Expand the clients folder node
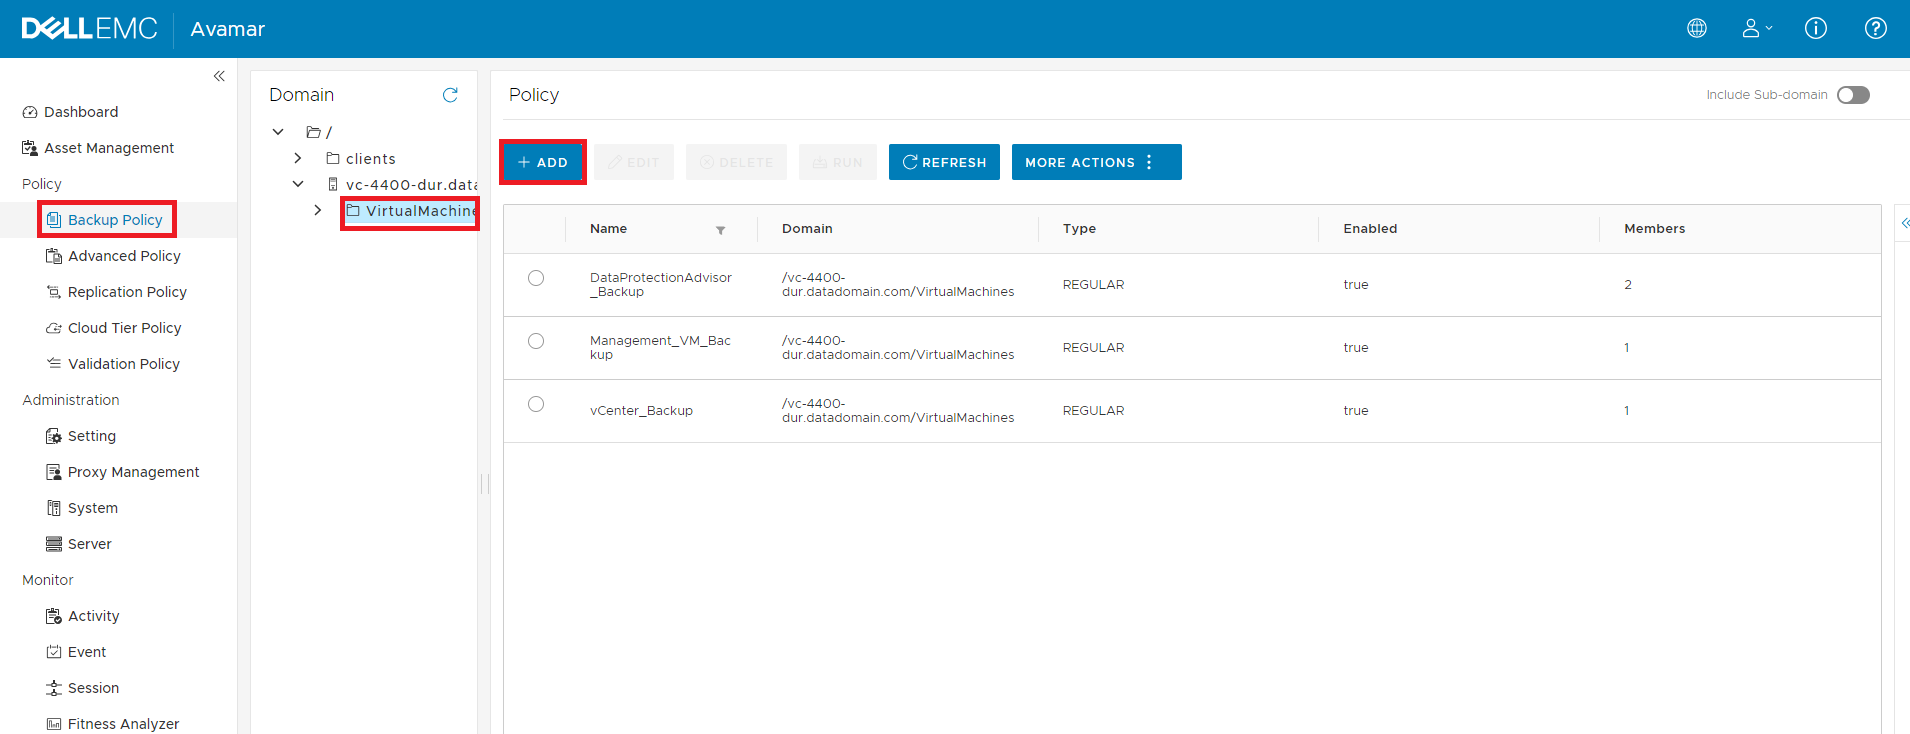1910x734 pixels. 298,158
